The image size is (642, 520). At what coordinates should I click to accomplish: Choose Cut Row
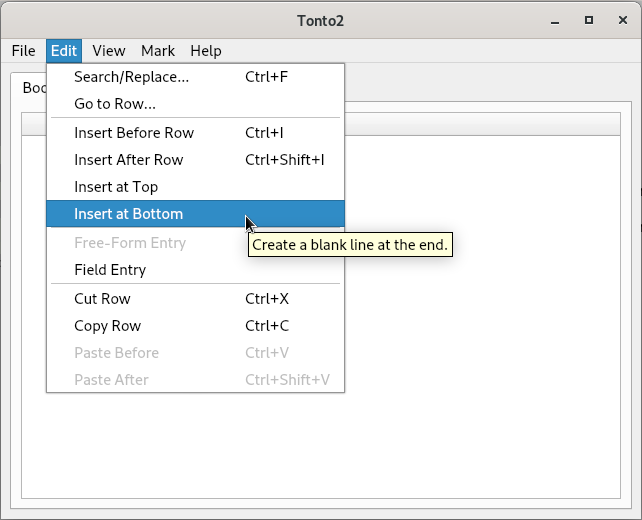point(102,299)
